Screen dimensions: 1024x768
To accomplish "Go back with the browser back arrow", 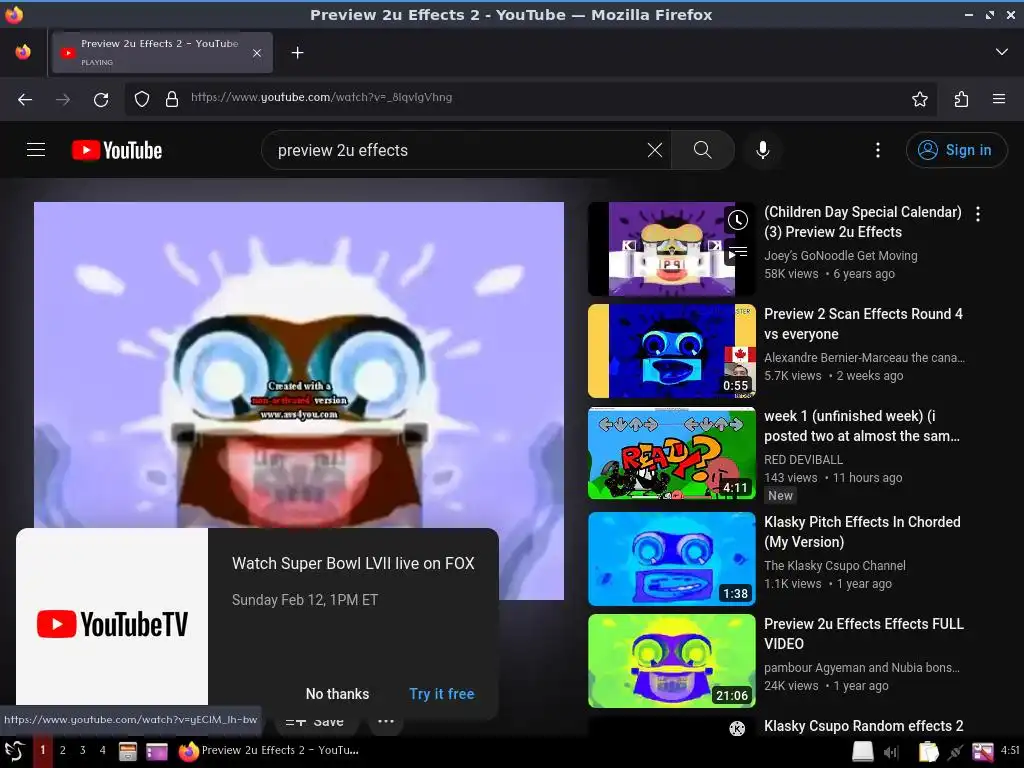I will pyautogui.click(x=25, y=99).
